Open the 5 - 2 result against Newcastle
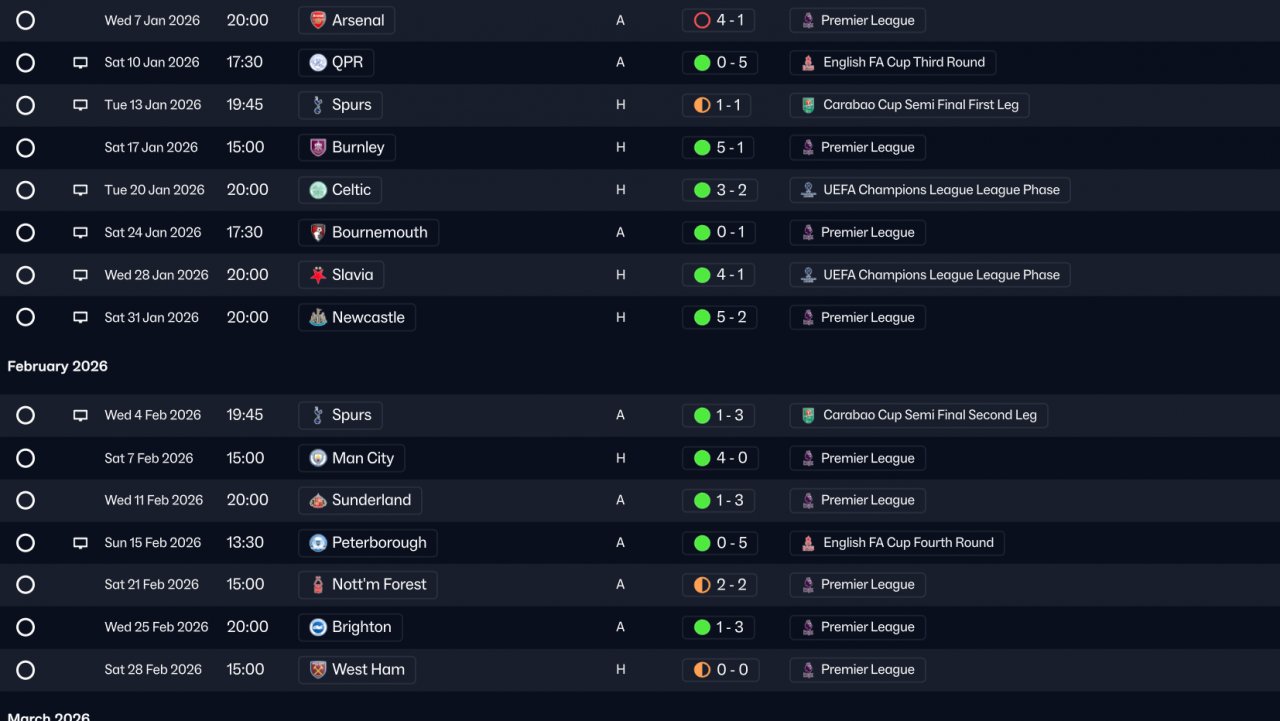This screenshot has width=1280, height=721. pos(720,318)
